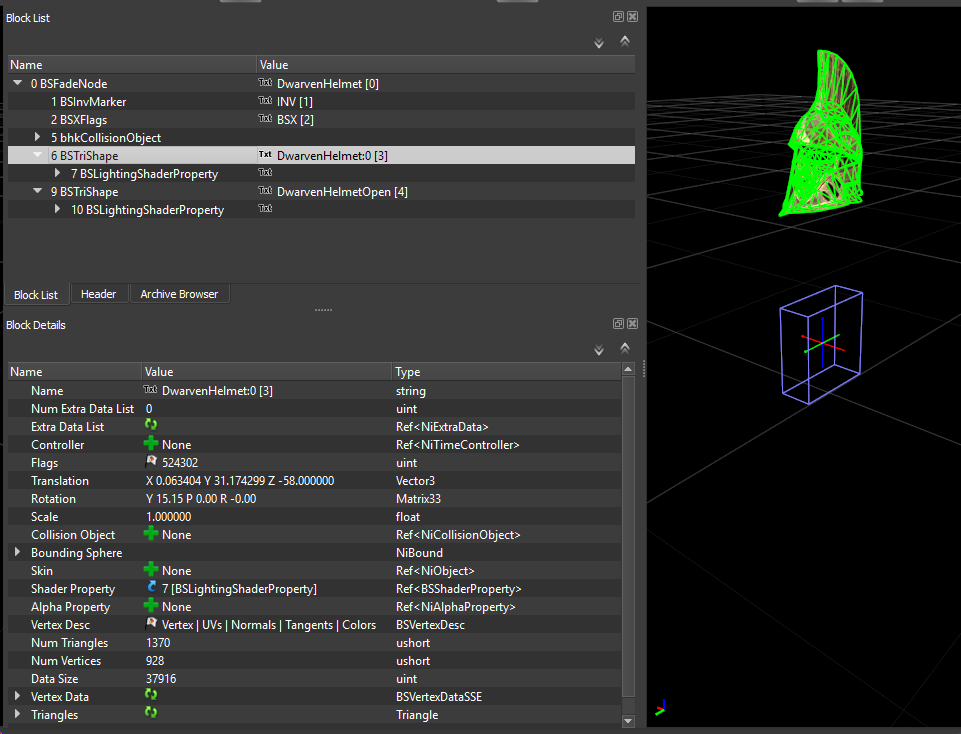Click the refresh icon in Vertex Data row
The width and height of the screenshot is (961, 734).
151,695
